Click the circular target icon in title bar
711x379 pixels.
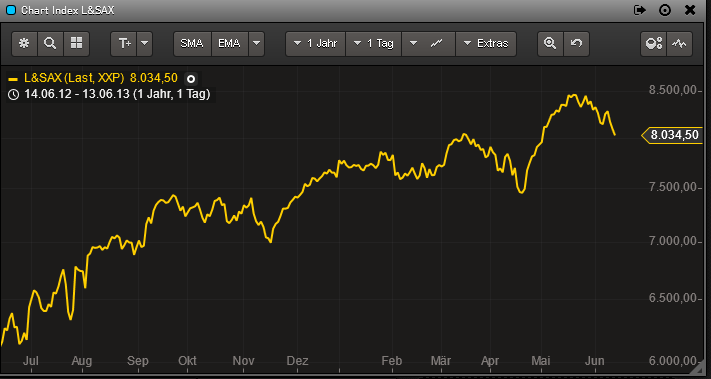(x=665, y=10)
